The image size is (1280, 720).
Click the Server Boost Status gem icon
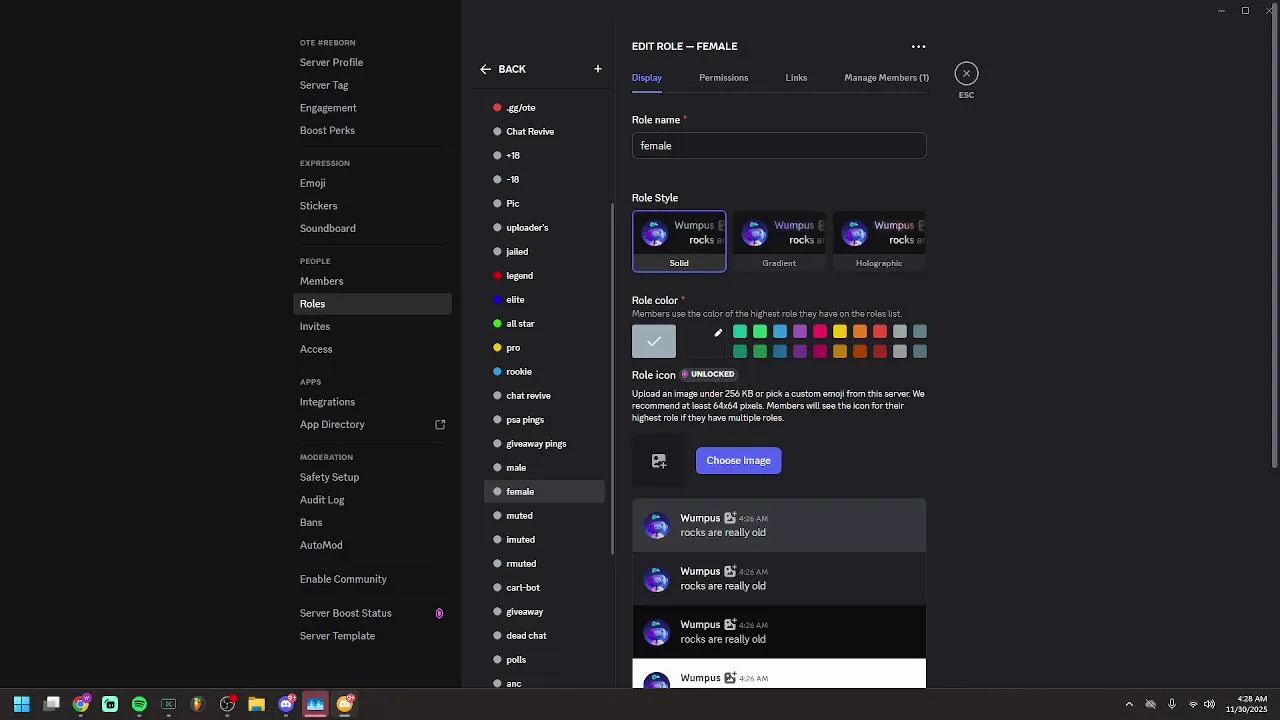point(439,613)
